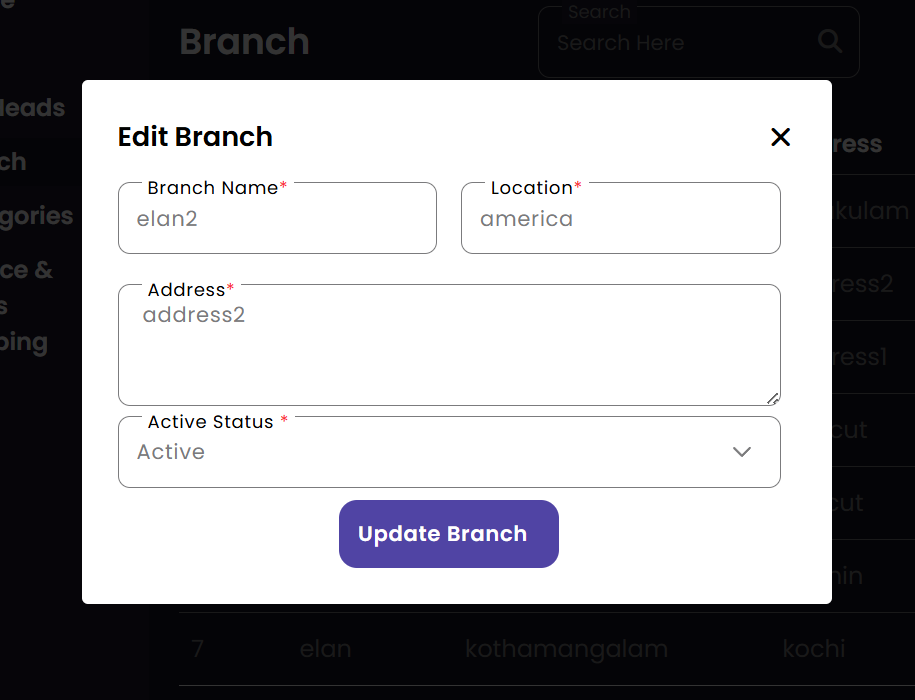Close the Edit Branch dialog
Screen dimensions: 915x700
click(x=780, y=137)
